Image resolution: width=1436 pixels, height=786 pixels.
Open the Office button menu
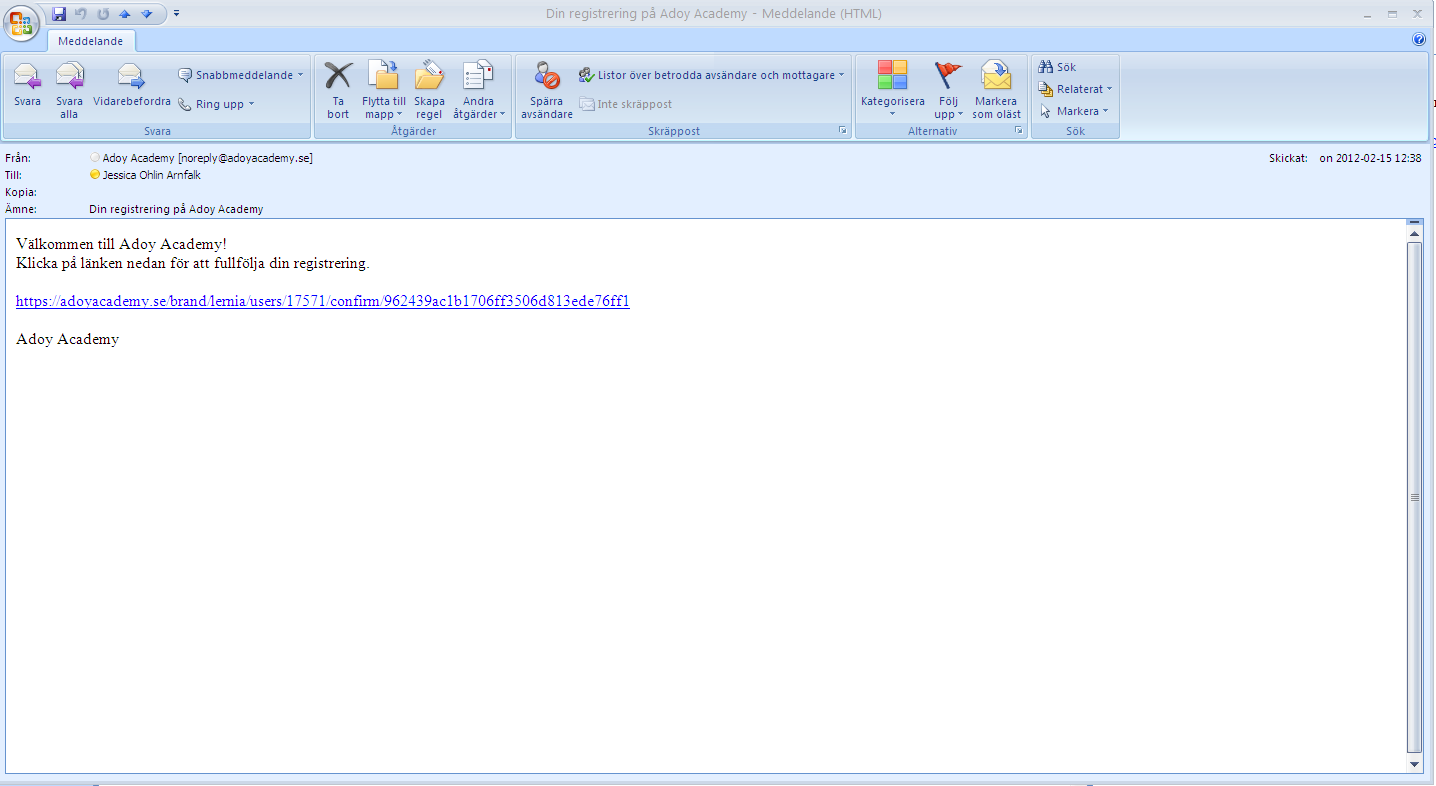[20, 24]
